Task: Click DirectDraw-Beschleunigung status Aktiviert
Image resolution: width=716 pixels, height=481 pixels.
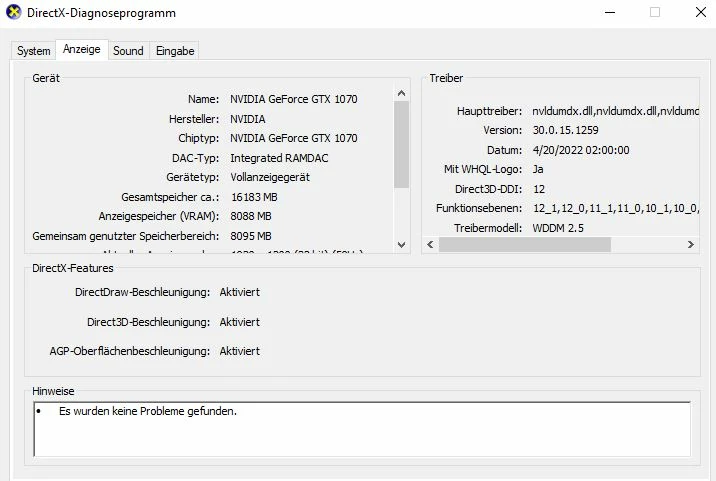Action: [x=240, y=292]
